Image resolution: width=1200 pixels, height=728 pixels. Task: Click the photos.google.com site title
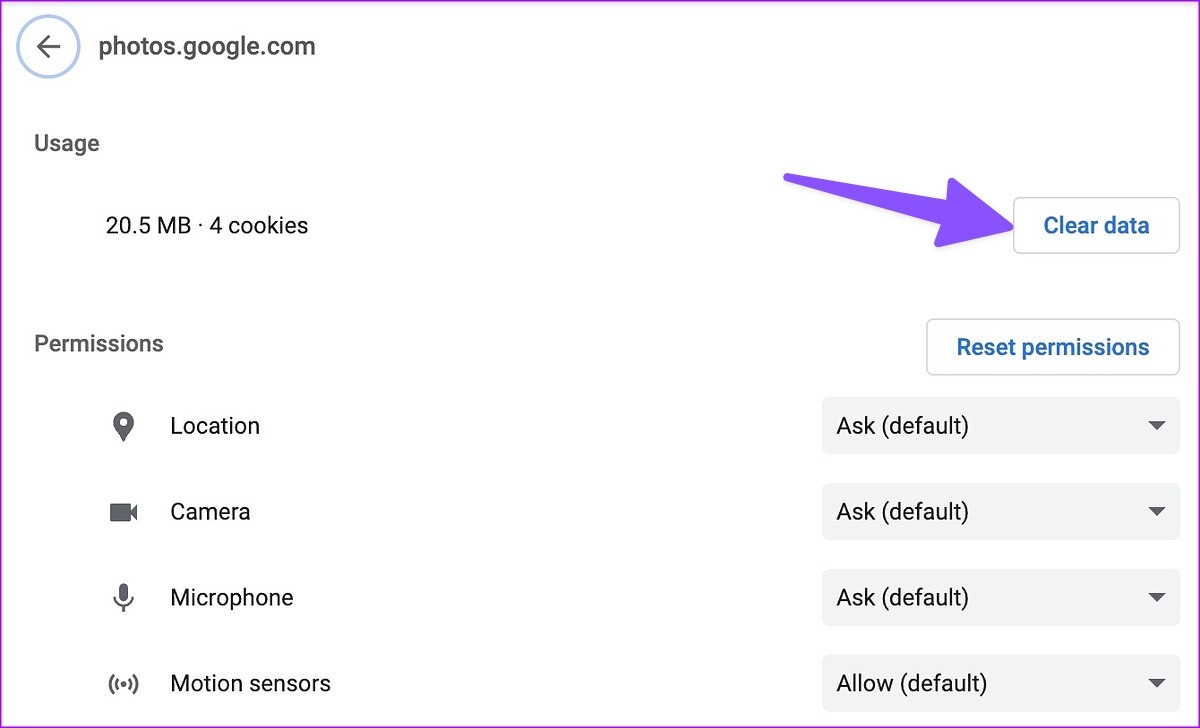click(206, 46)
